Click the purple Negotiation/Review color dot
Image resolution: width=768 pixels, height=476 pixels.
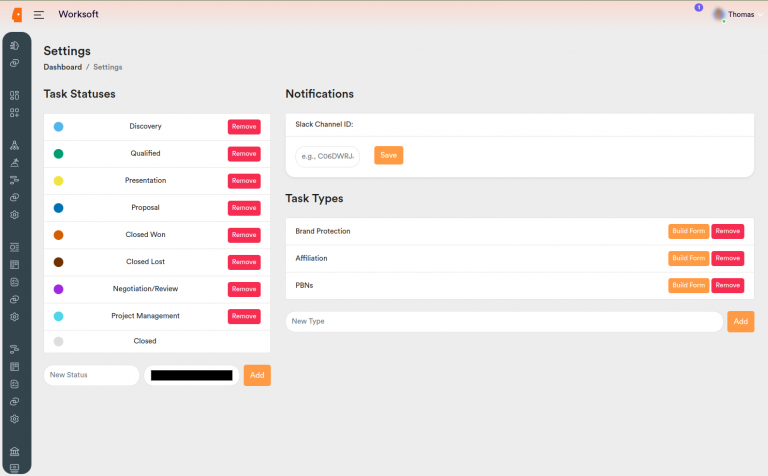[x=58, y=289]
